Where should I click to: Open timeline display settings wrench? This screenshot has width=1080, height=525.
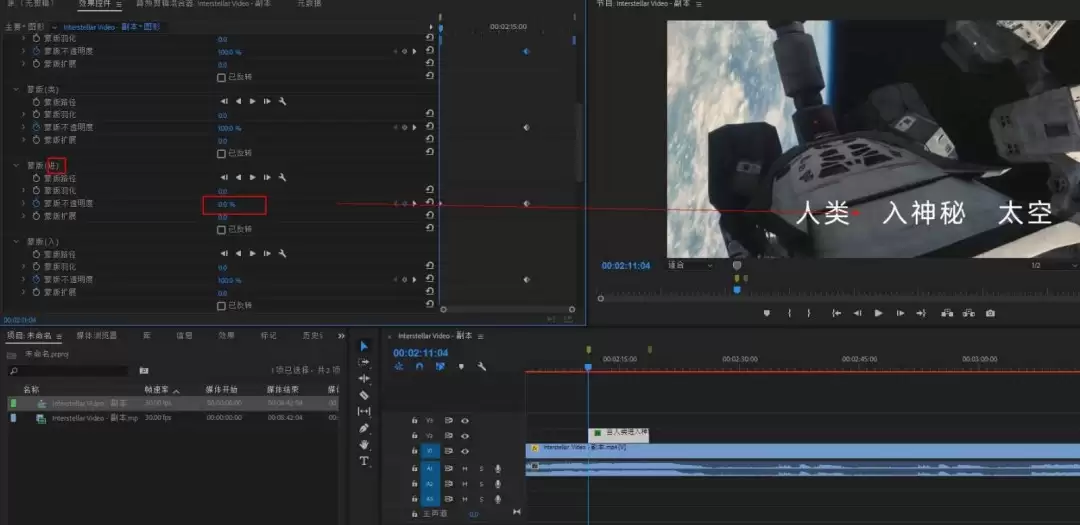coord(481,367)
